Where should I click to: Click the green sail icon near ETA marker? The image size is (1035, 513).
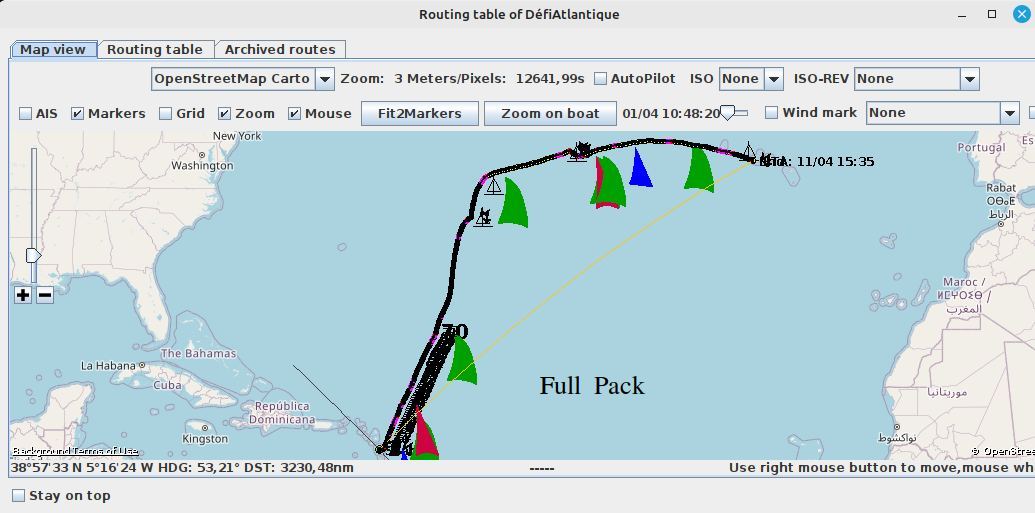coord(699,169)
